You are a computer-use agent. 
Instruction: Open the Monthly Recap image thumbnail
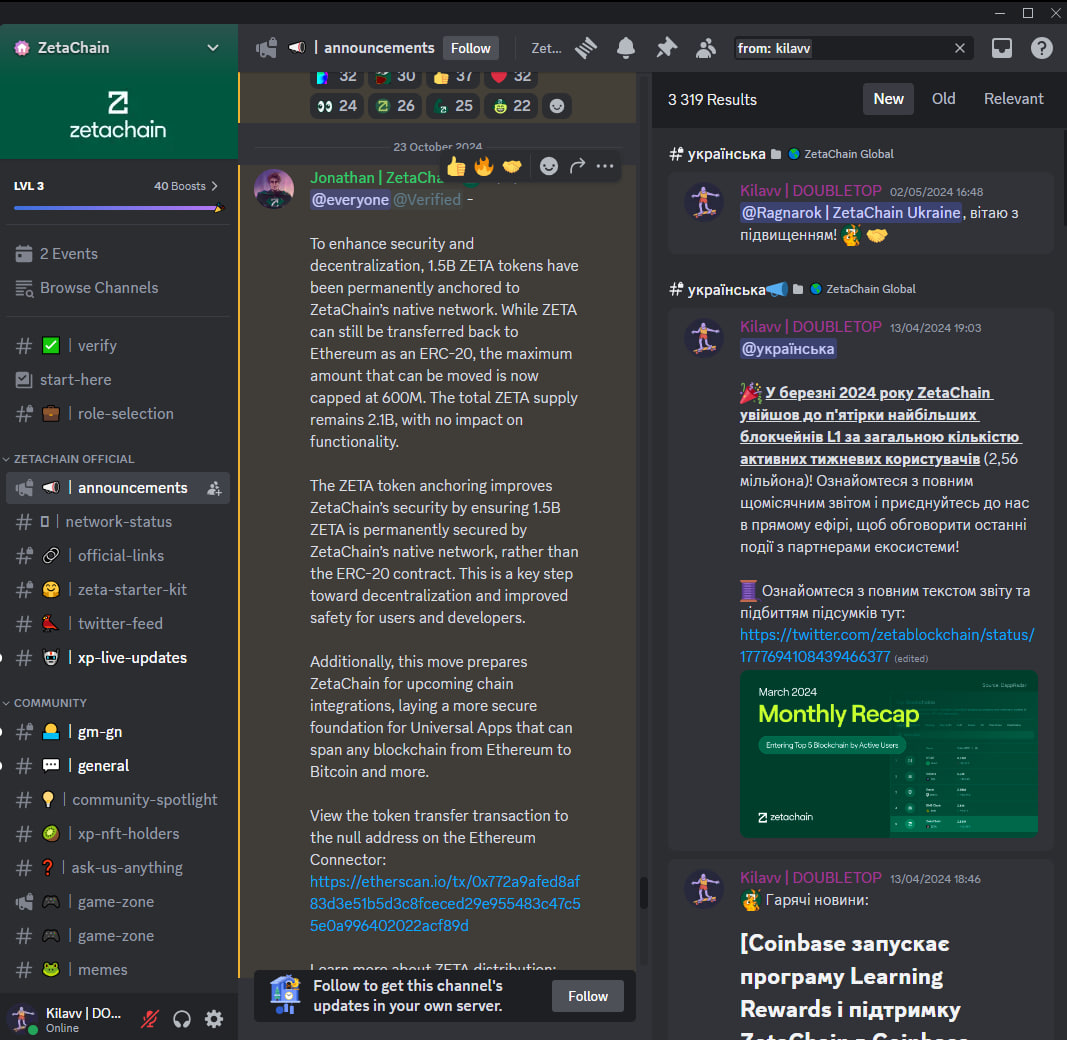889,753
